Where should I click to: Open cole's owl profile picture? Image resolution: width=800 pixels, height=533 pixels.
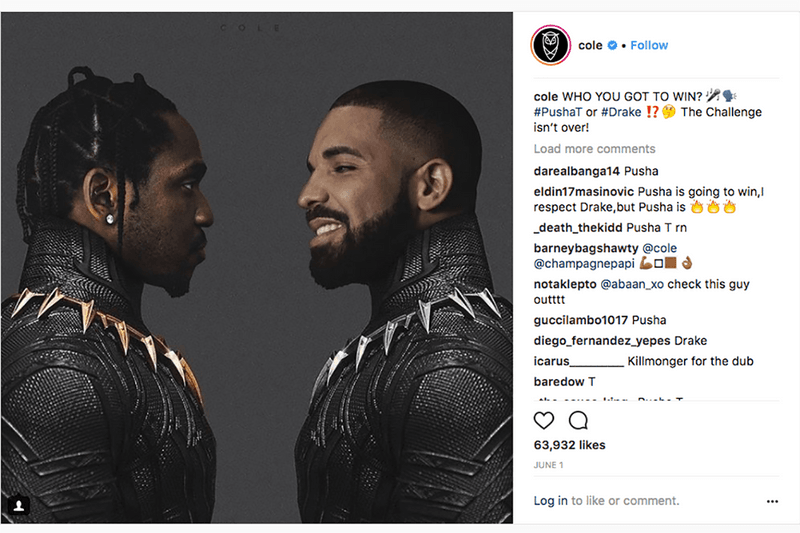(551, 45)
